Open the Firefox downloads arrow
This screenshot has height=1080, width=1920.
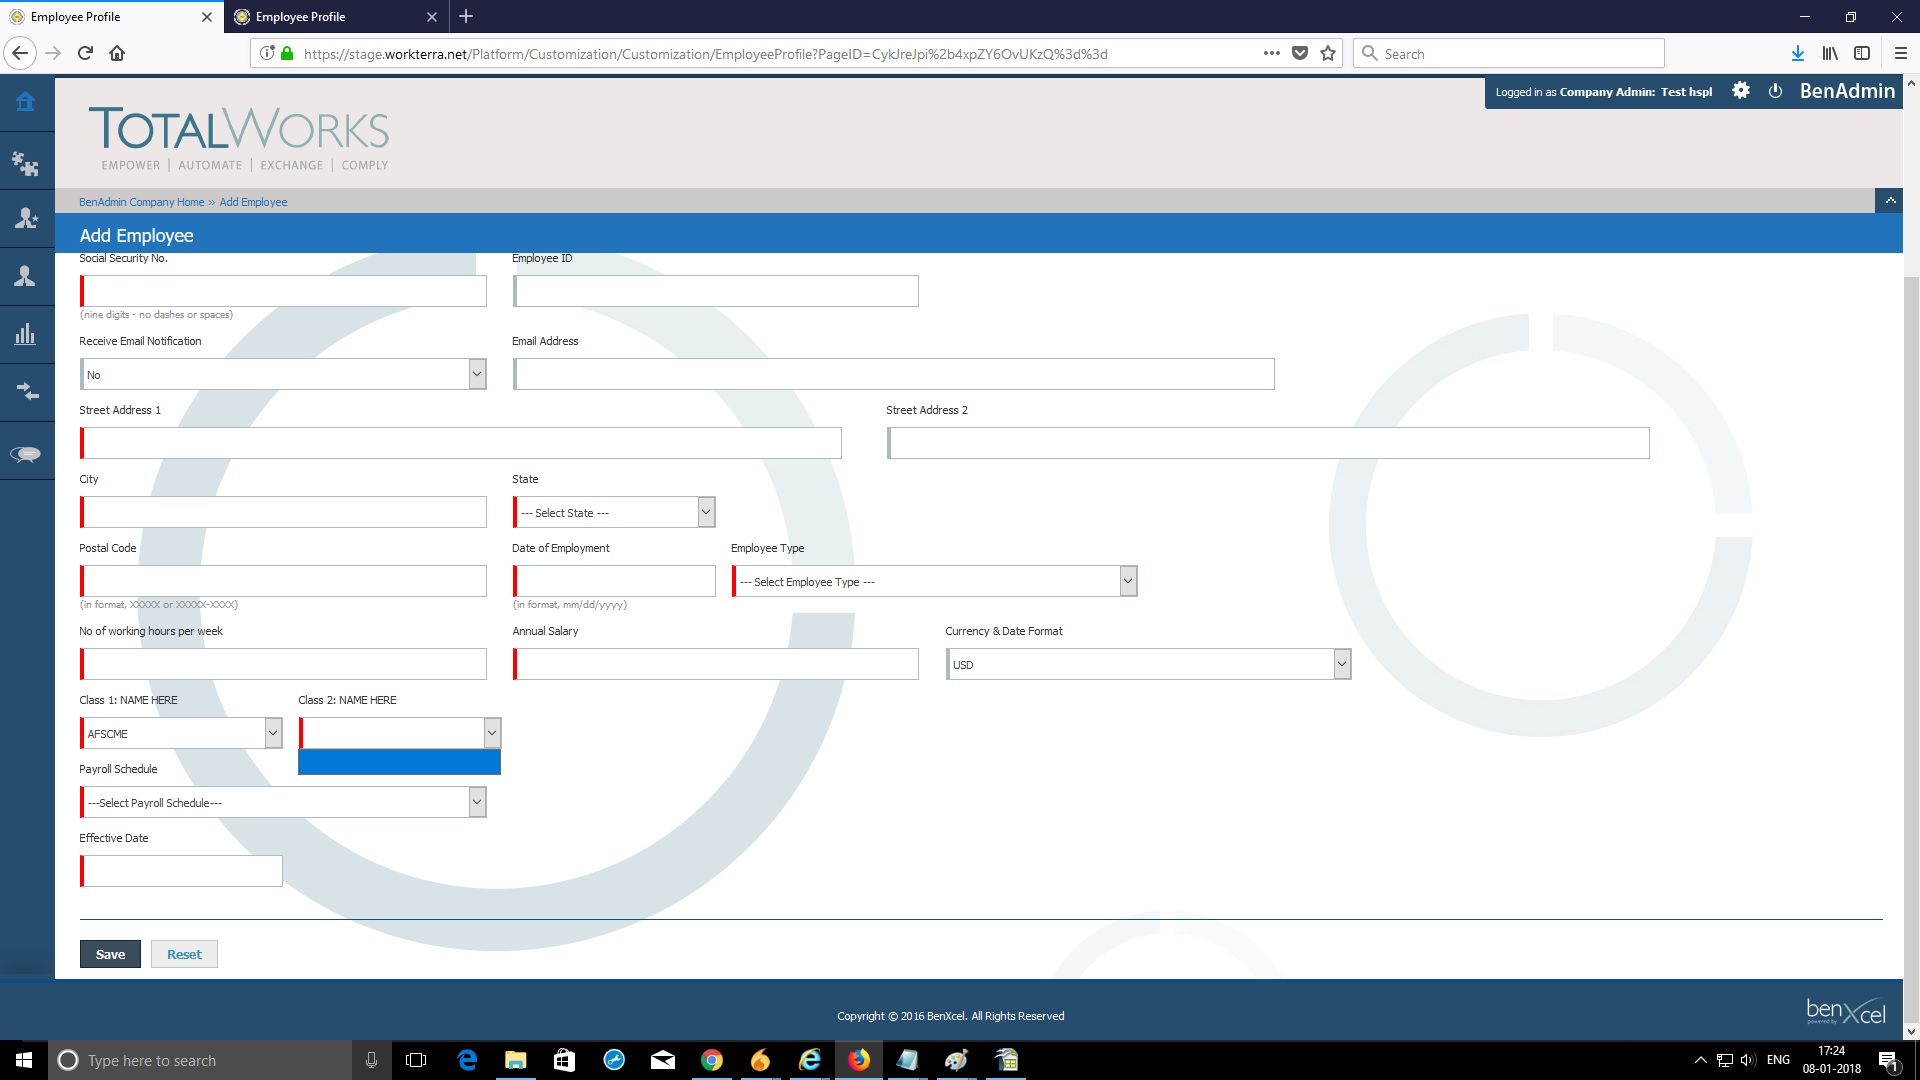point(1798,54)
